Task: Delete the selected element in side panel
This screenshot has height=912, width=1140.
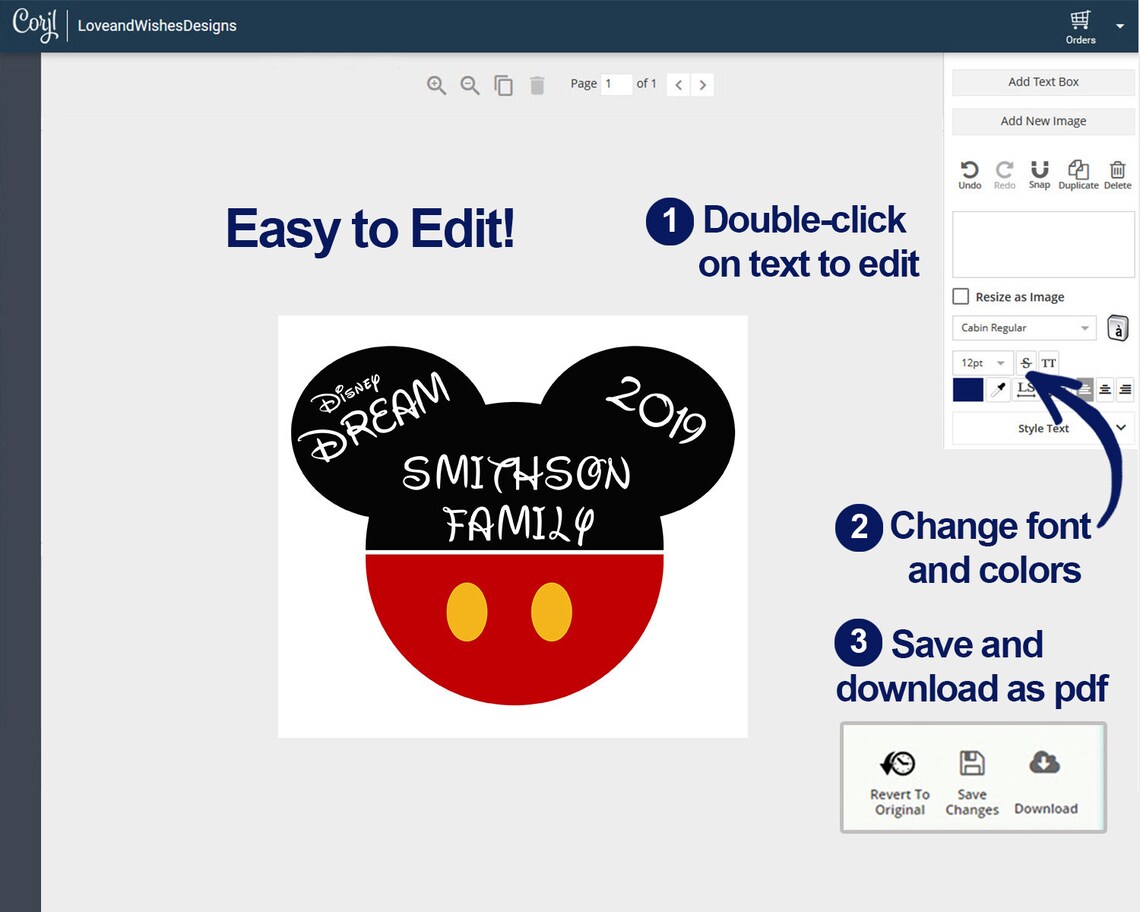Action: tap(1117, 175)
